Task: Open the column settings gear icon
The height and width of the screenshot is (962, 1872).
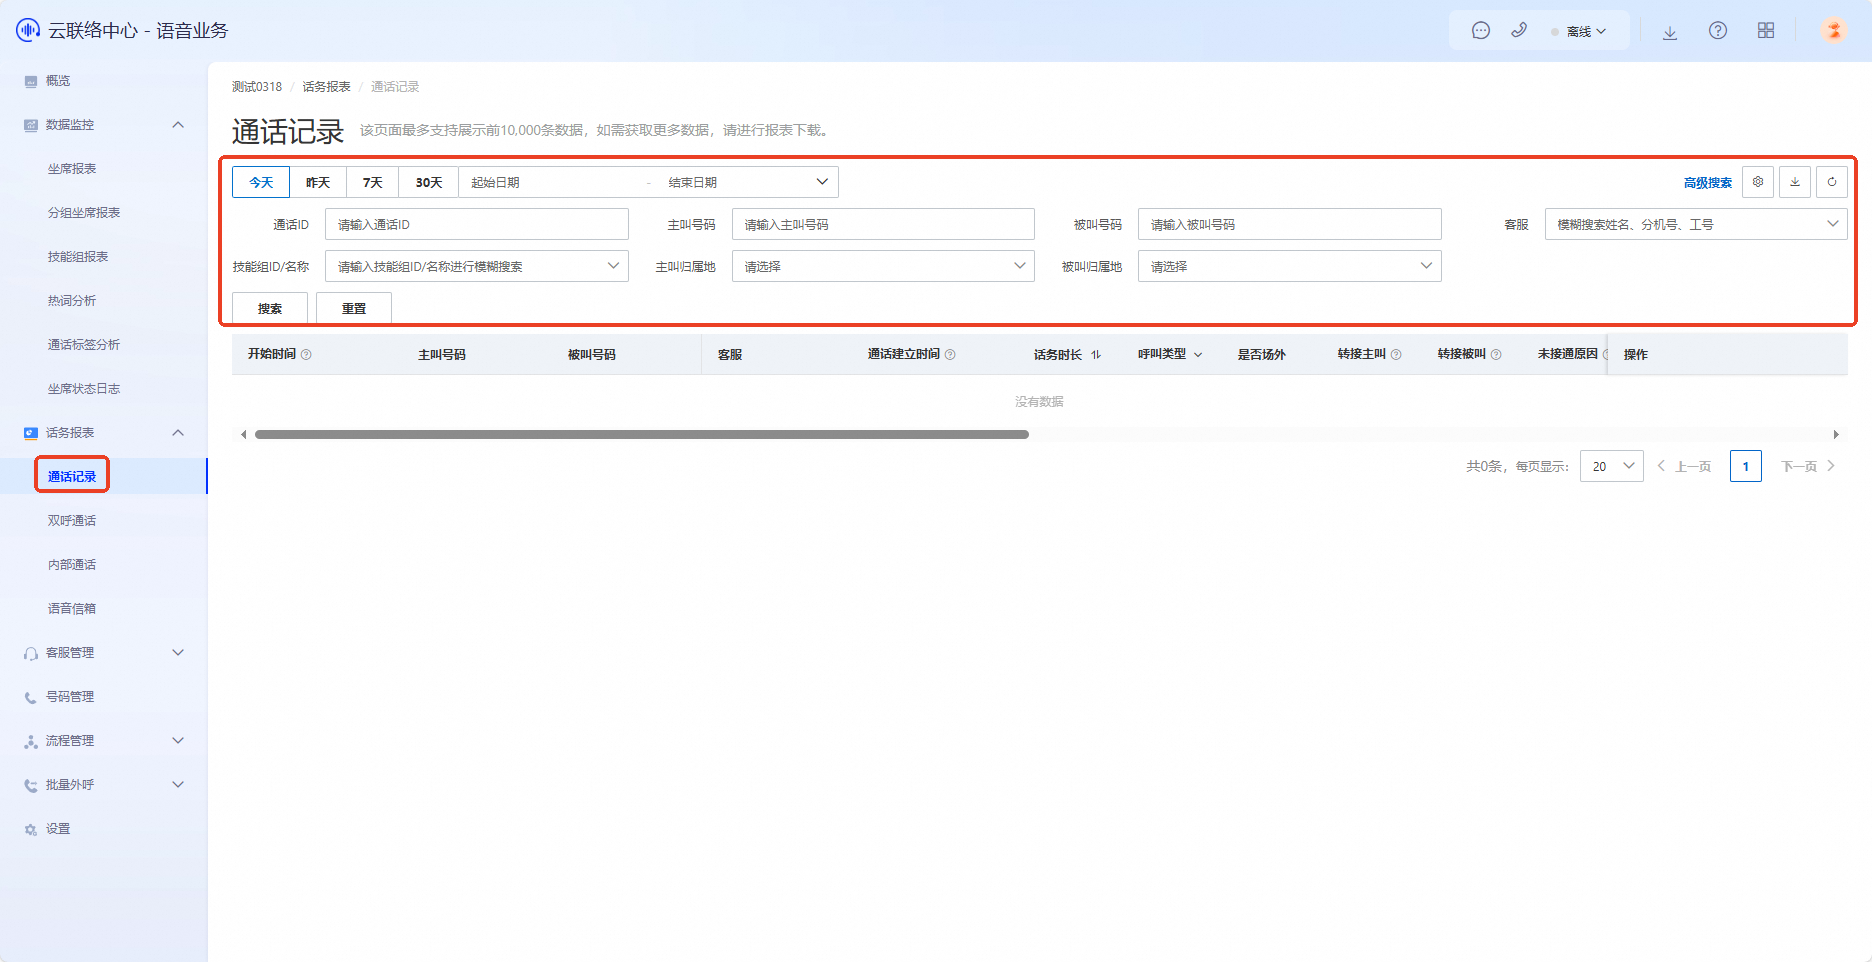Action: pos(1758,182)
